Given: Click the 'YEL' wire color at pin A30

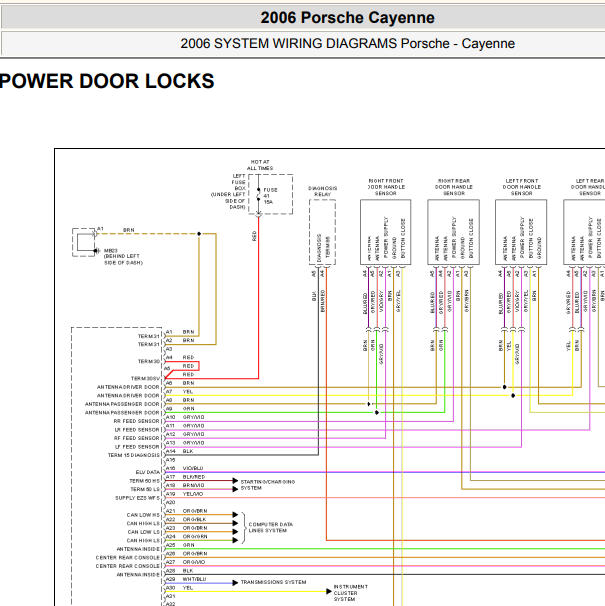Looking at the screenshot, I should (x=187, y=588).
